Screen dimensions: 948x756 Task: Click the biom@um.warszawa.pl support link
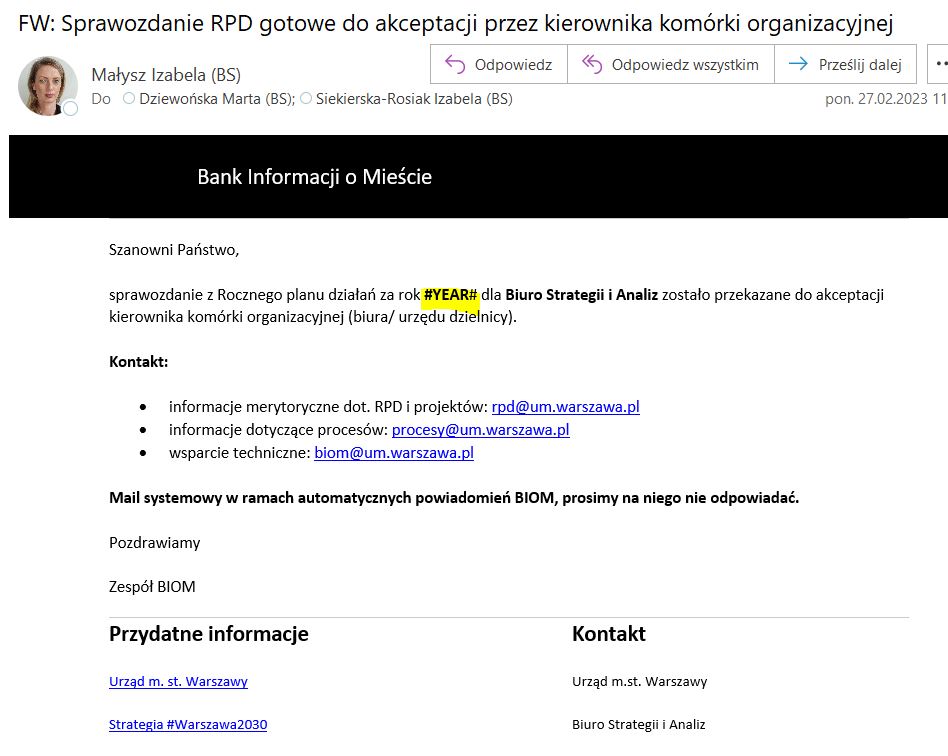[x=393, y=453]
